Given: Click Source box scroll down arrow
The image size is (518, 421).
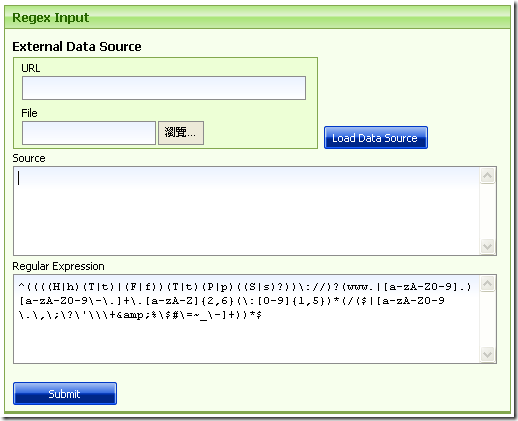Looking at the screenshot, I should click(x=487, y=246).
